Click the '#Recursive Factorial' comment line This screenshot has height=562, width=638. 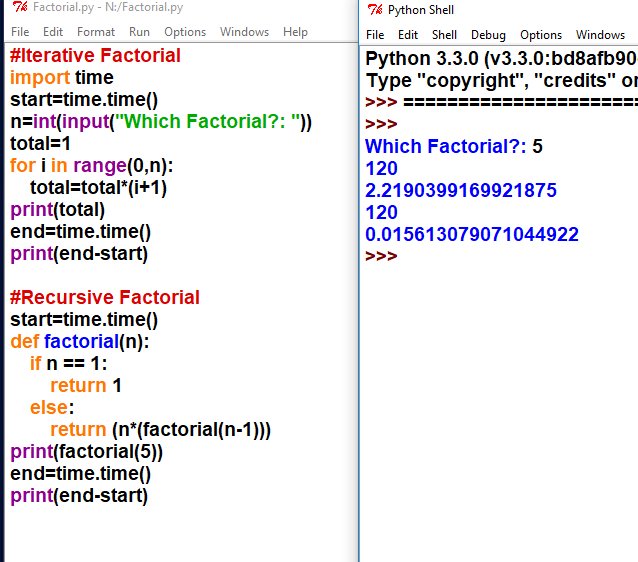click(x=105, y=297)
